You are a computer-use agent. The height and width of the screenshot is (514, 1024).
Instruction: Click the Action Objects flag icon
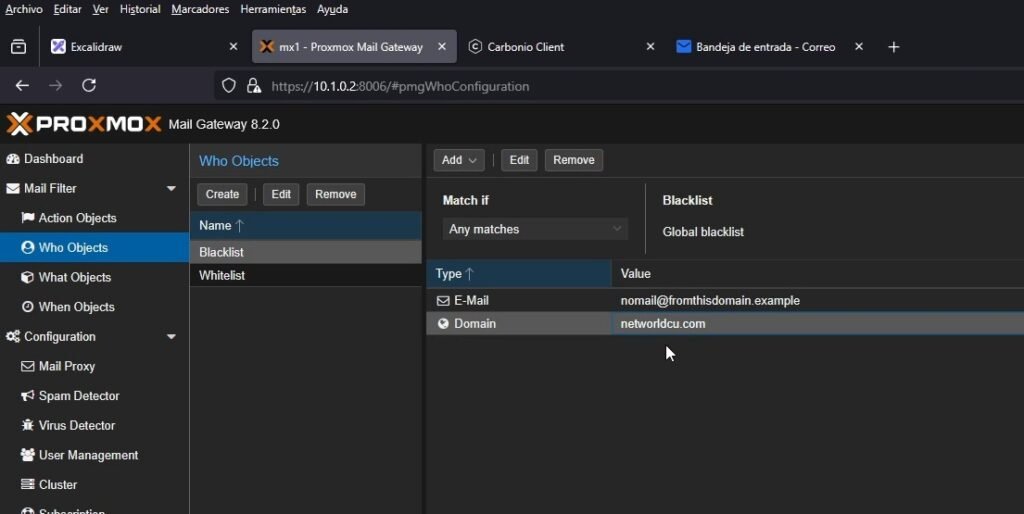pyautogui.click(x=27, y=217)
